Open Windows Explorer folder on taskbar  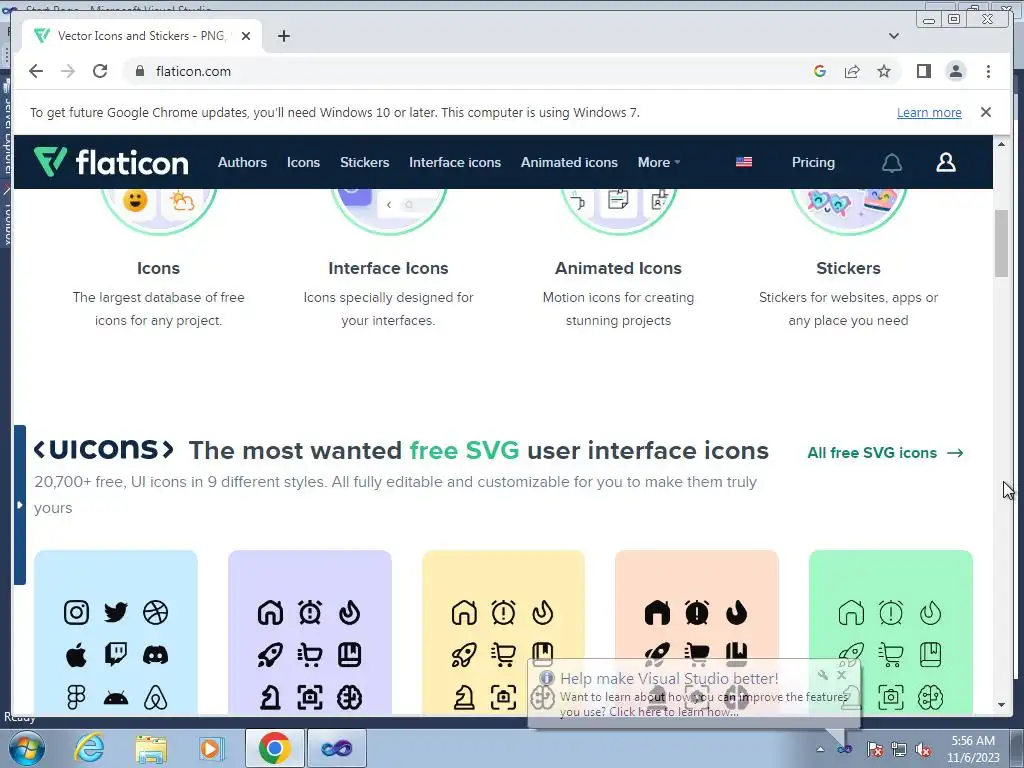click(151, 748)
